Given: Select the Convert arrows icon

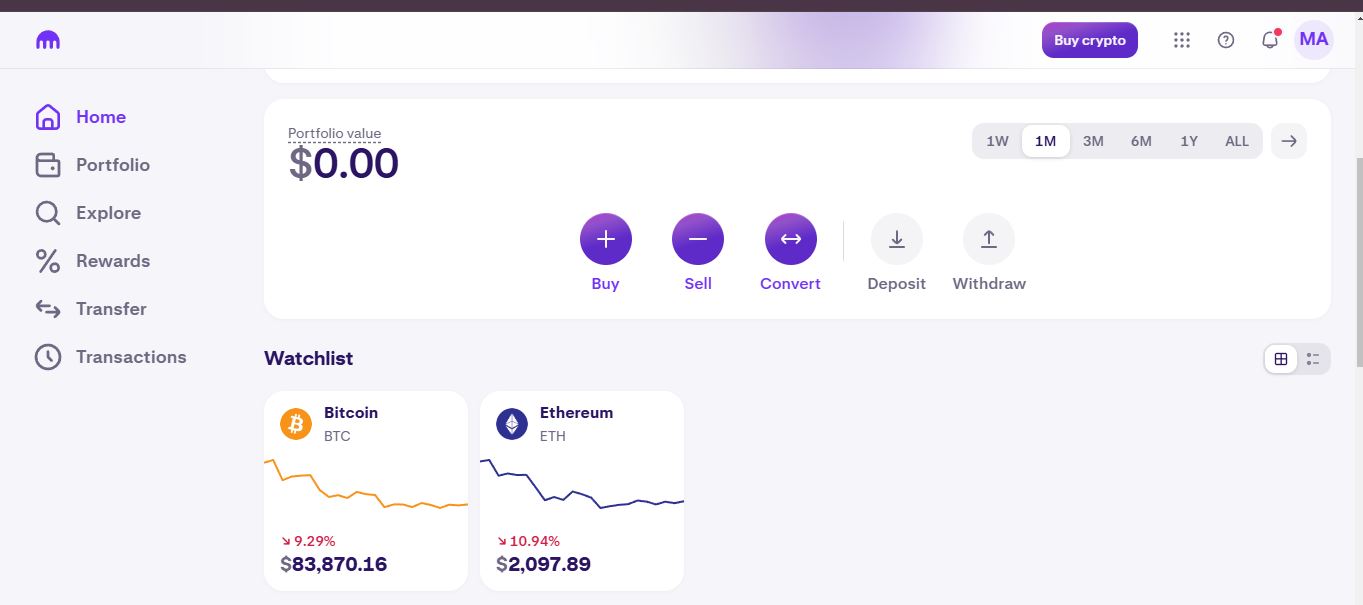Looking at the screenshot, I should [791, 239].
